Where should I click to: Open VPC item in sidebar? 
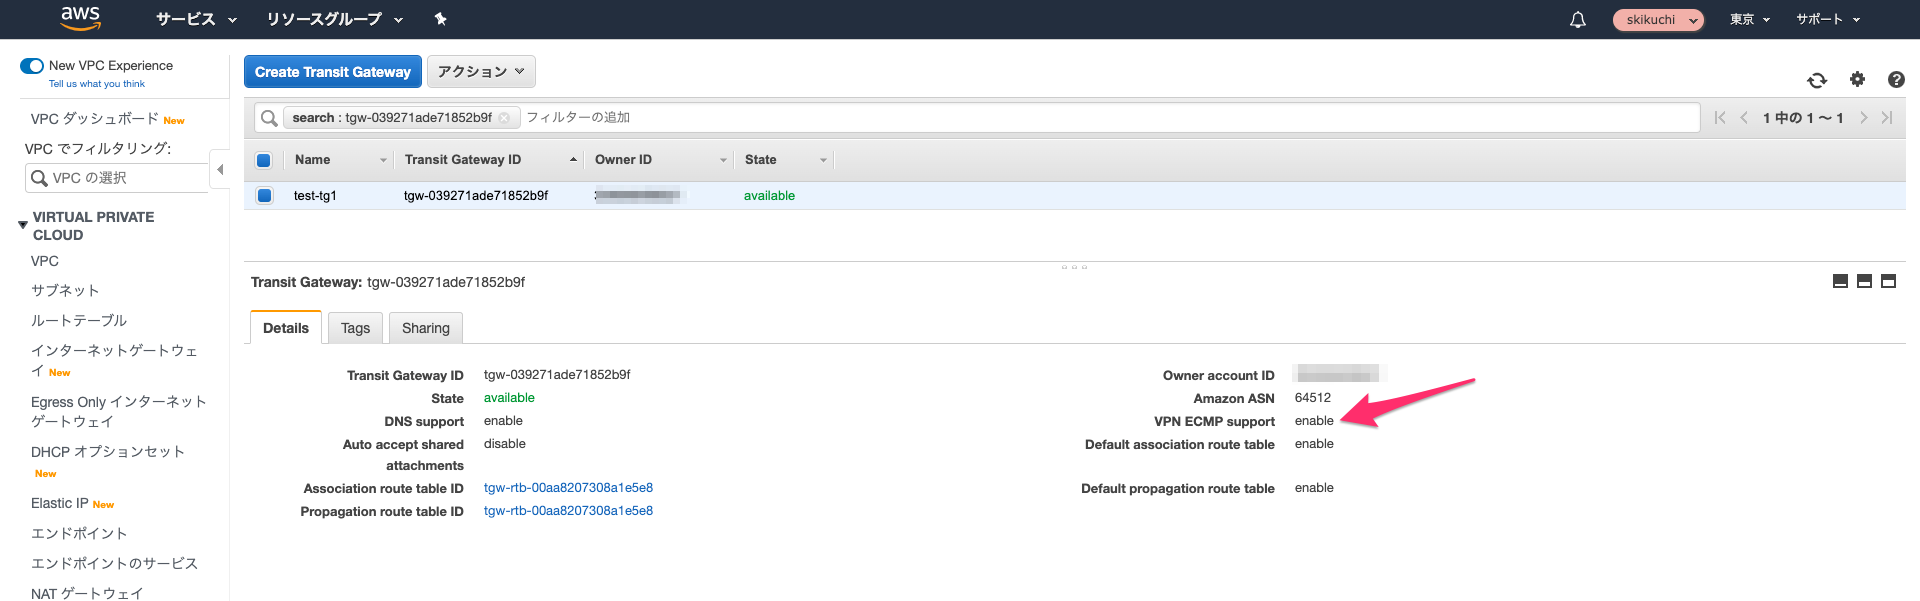[45, 261]
